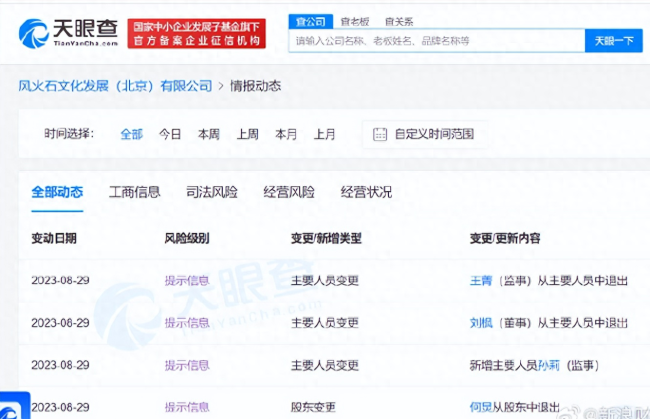Choose the 本周 time filter

(x=209, y=134)
